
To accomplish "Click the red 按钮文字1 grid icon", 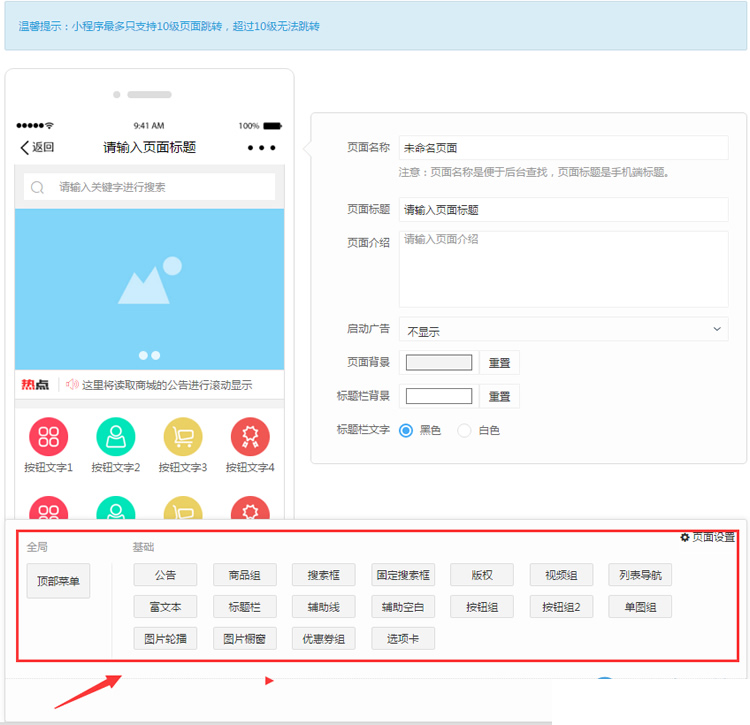I will tap(48, 437).
